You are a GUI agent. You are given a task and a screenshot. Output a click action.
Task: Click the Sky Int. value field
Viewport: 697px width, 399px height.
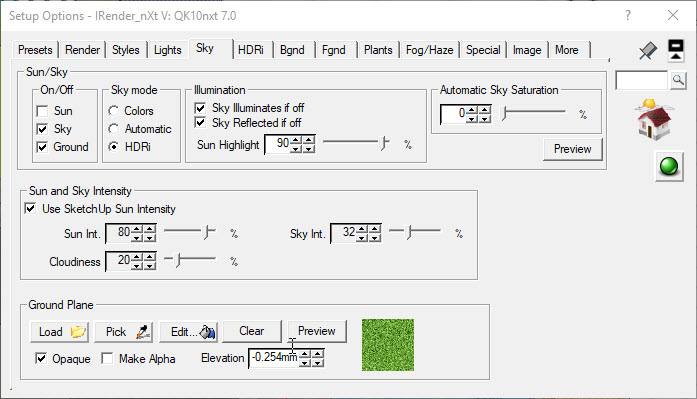(344, 232)
